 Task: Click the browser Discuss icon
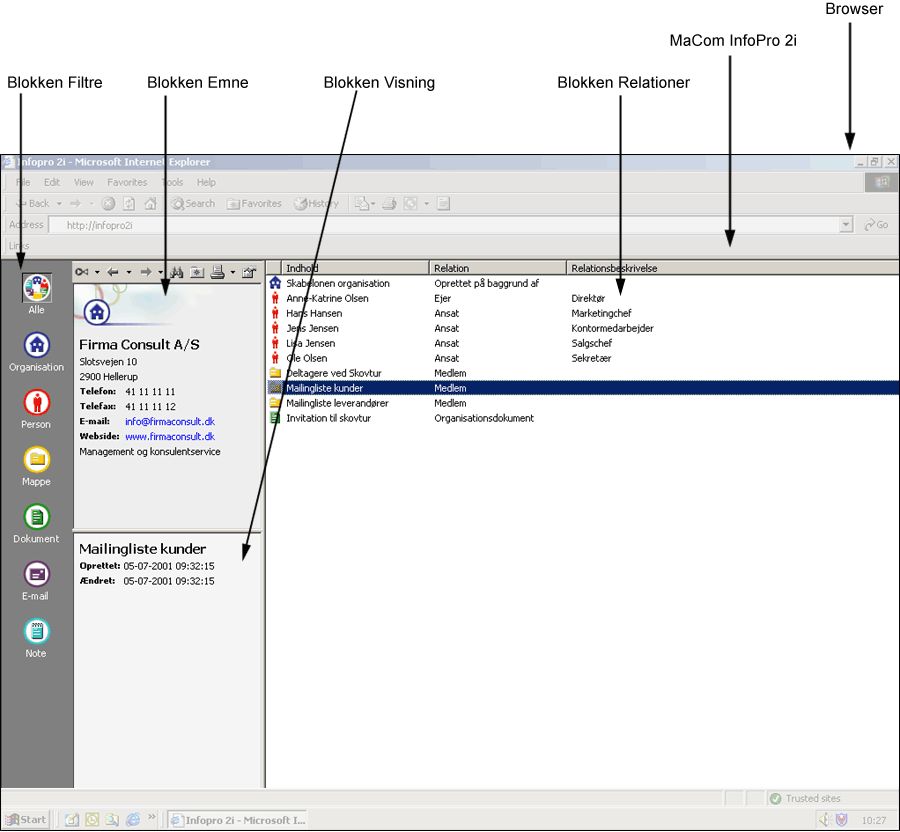[443, 203]
